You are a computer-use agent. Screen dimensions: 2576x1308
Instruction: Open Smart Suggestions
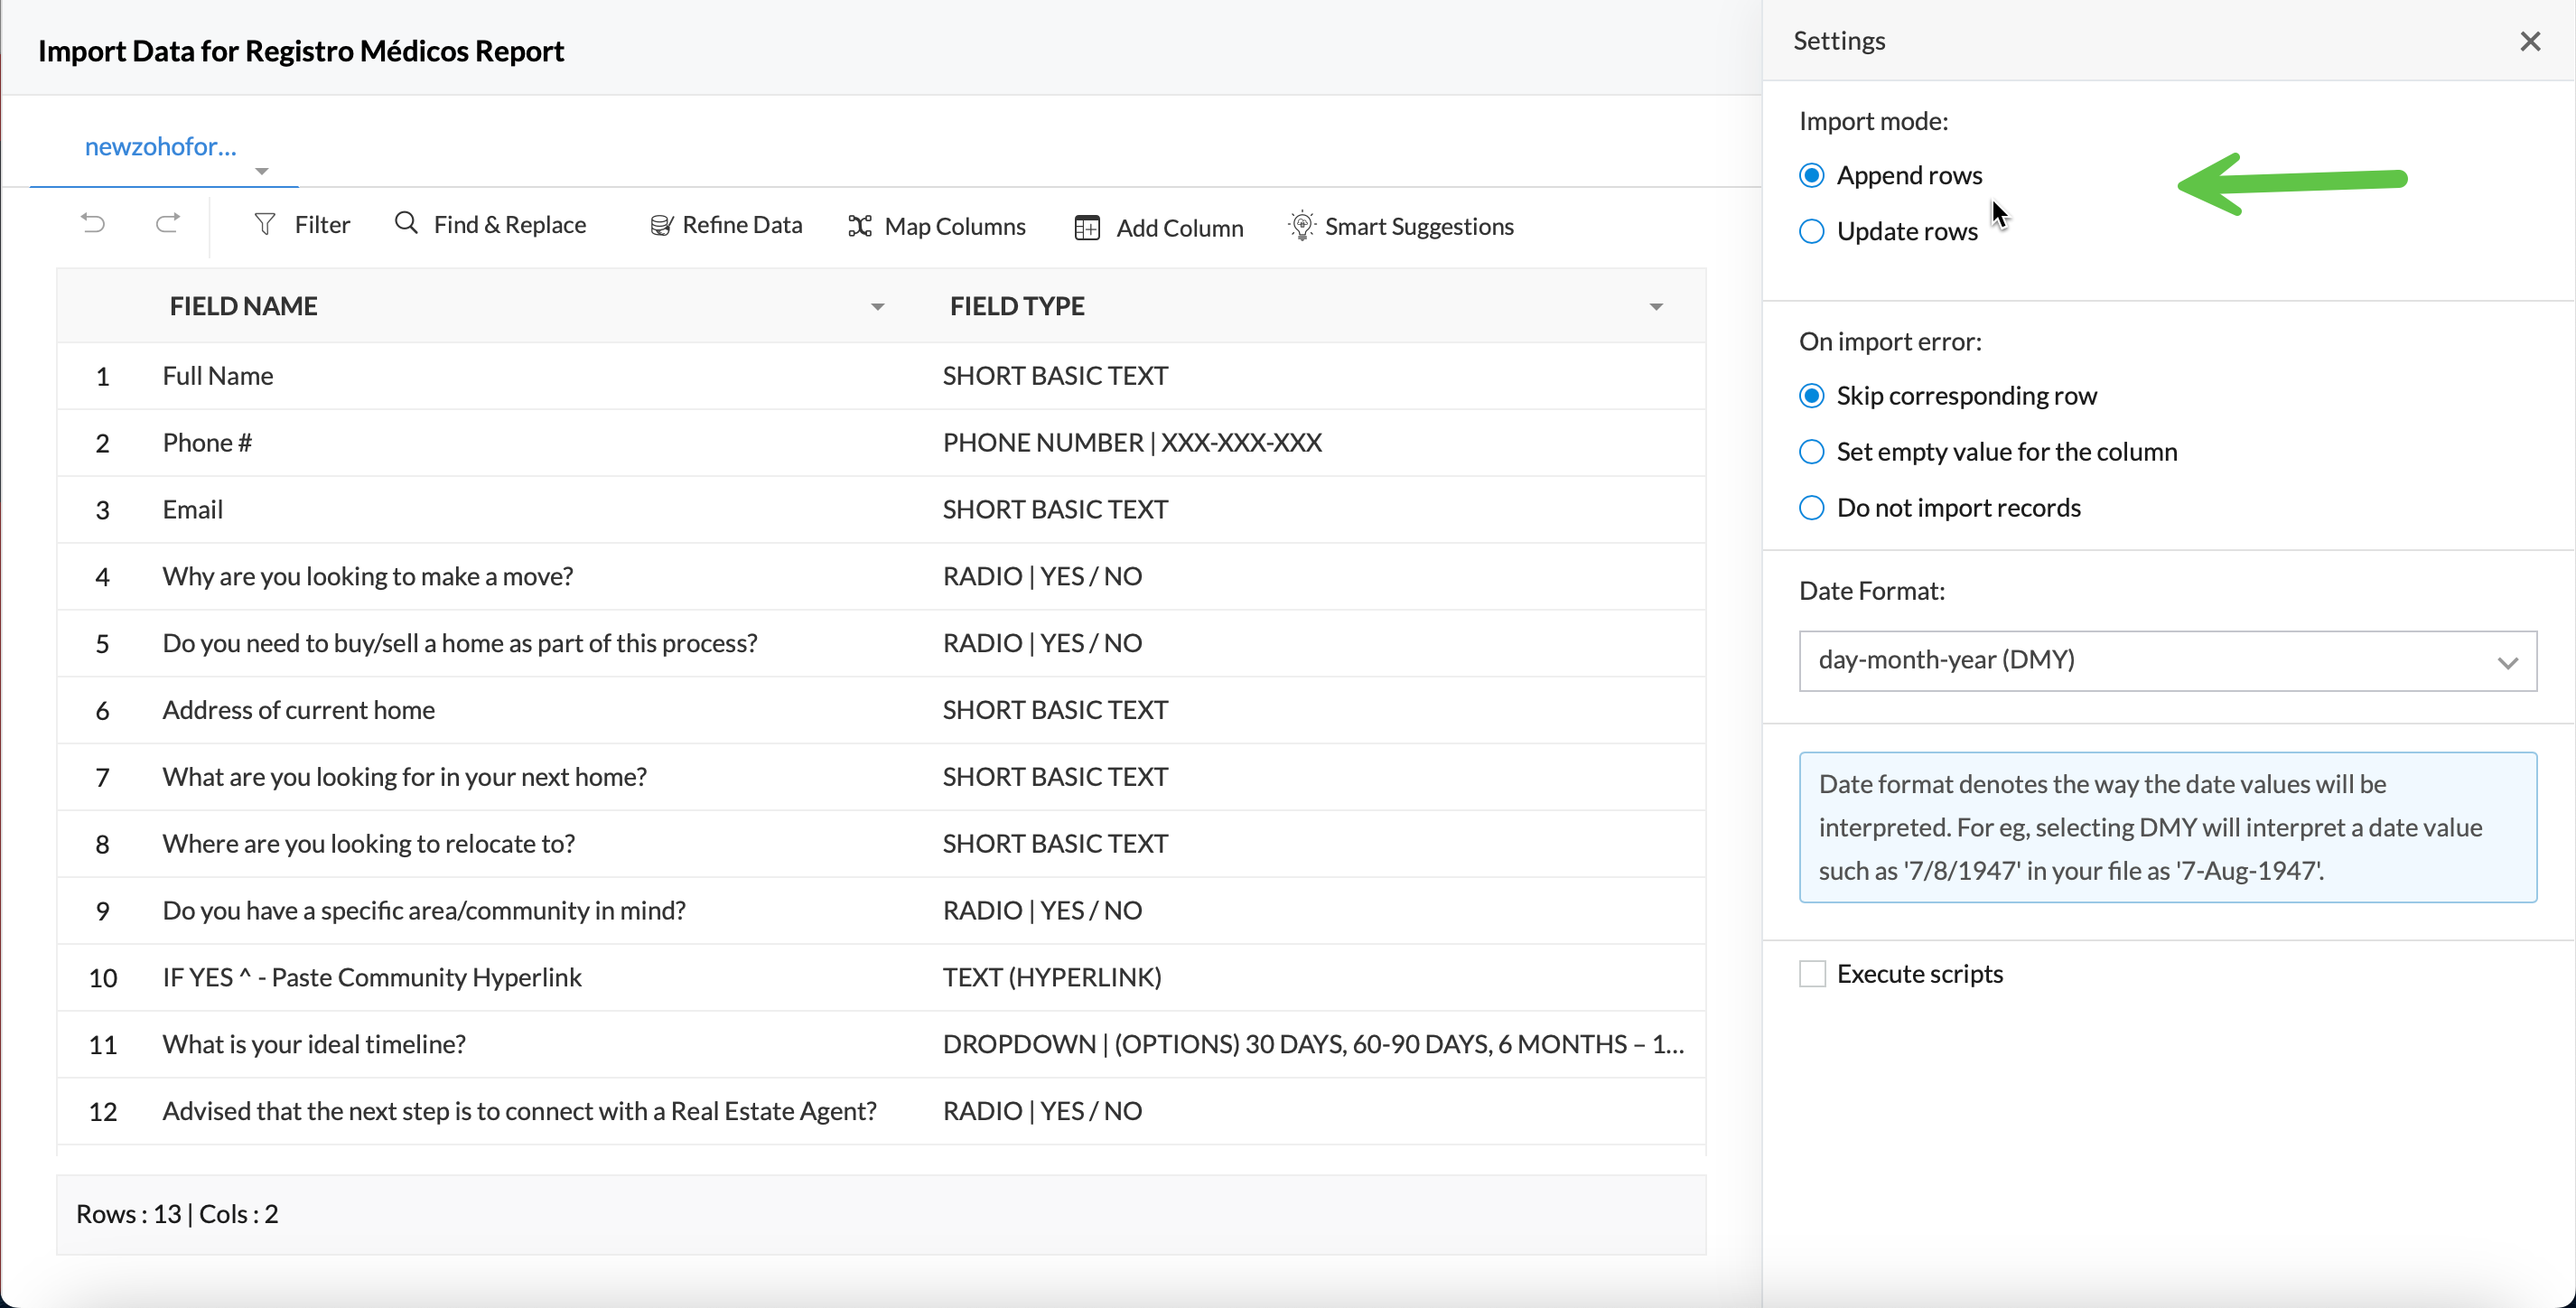[1401, 227]
